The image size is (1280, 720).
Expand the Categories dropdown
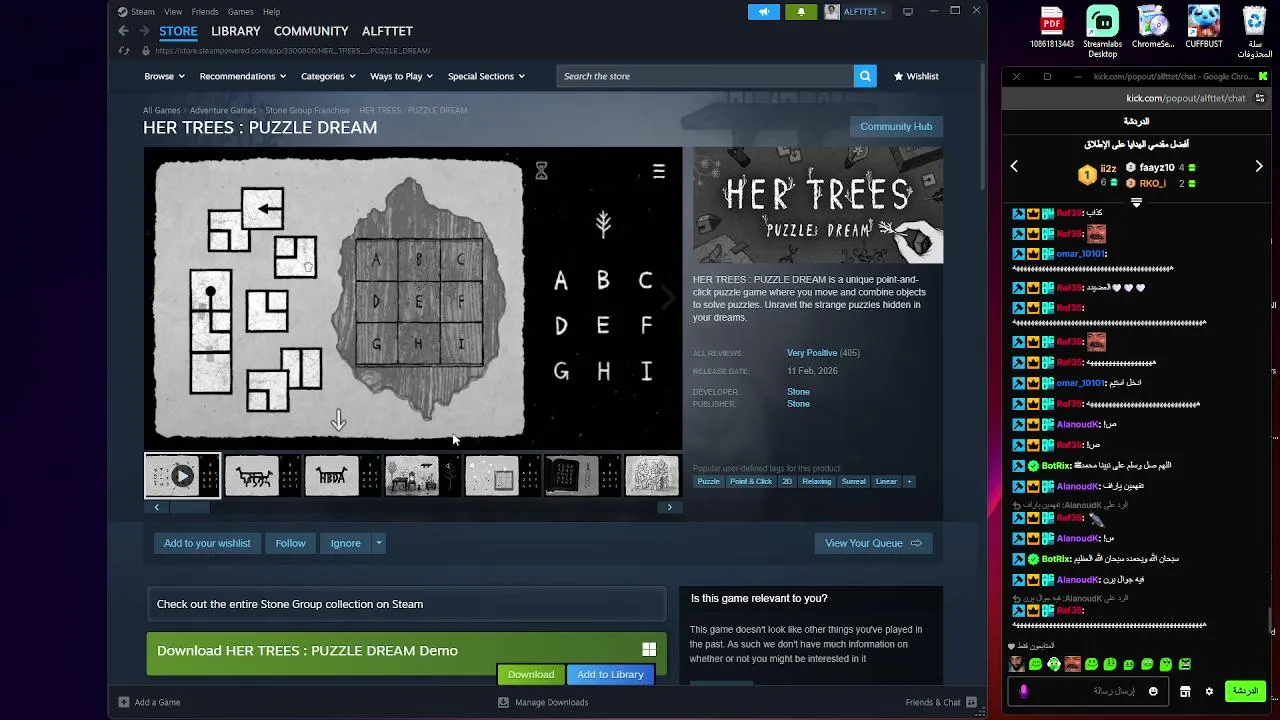coord(328,76)
